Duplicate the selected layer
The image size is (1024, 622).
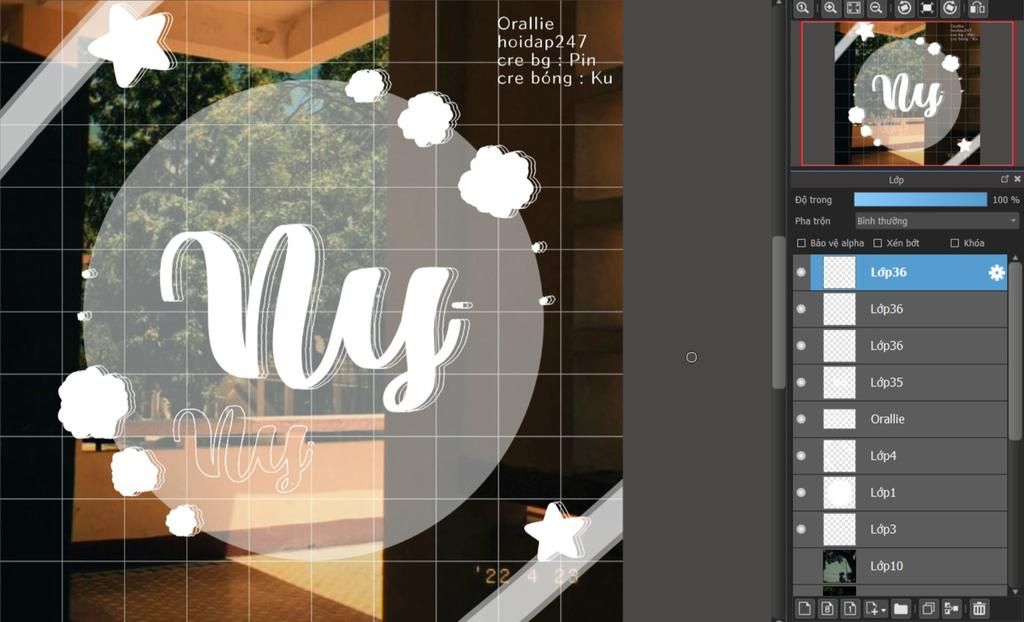click(928, 609)
